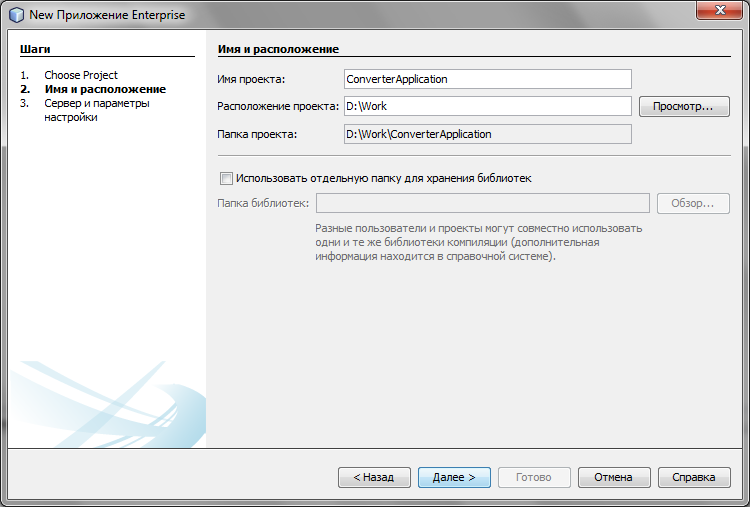Cancel the wizard with Отмена
Viewport: 750px width, 507px height.
tap(614, 477)
